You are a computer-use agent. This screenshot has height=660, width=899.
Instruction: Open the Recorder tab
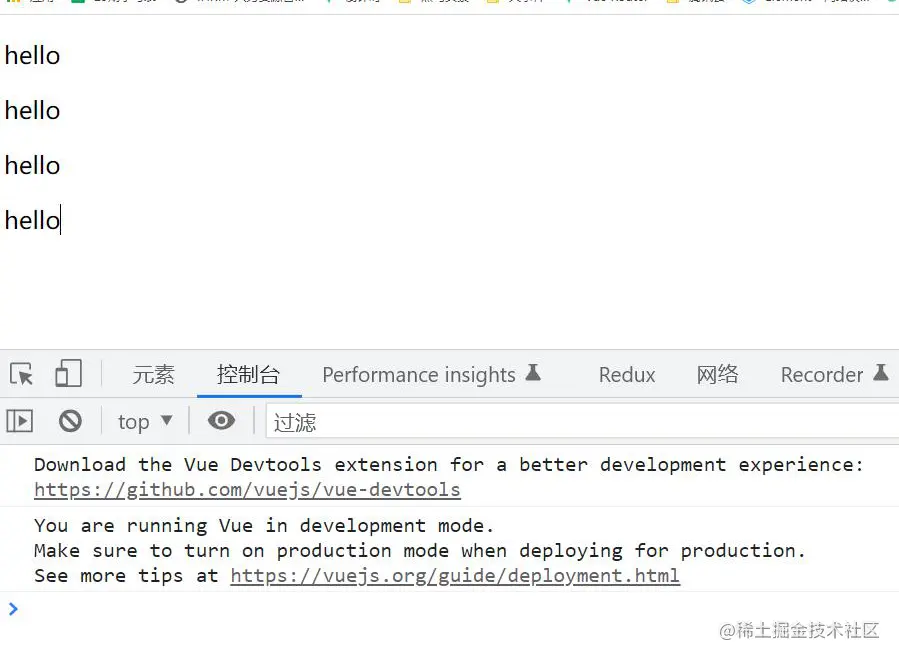(834, 374)
